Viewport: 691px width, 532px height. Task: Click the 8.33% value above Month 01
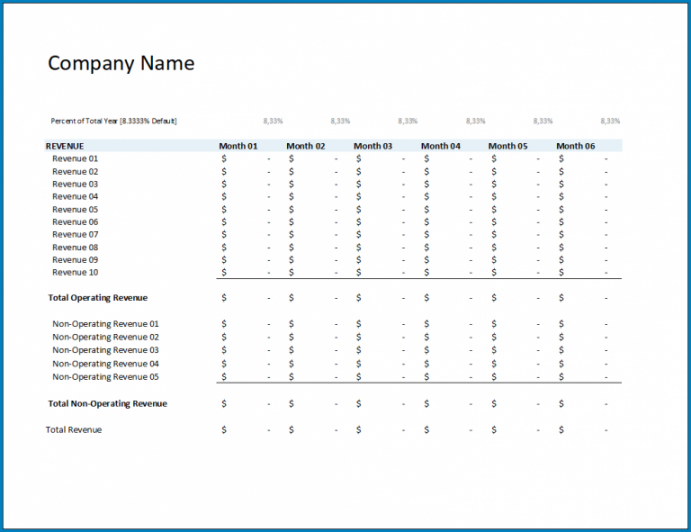[x=272, y=121]
